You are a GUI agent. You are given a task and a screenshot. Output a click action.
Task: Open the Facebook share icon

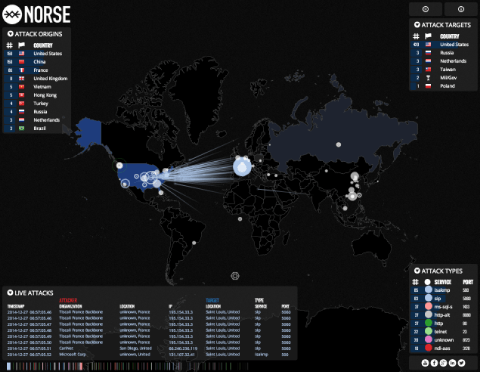[434, 363]
